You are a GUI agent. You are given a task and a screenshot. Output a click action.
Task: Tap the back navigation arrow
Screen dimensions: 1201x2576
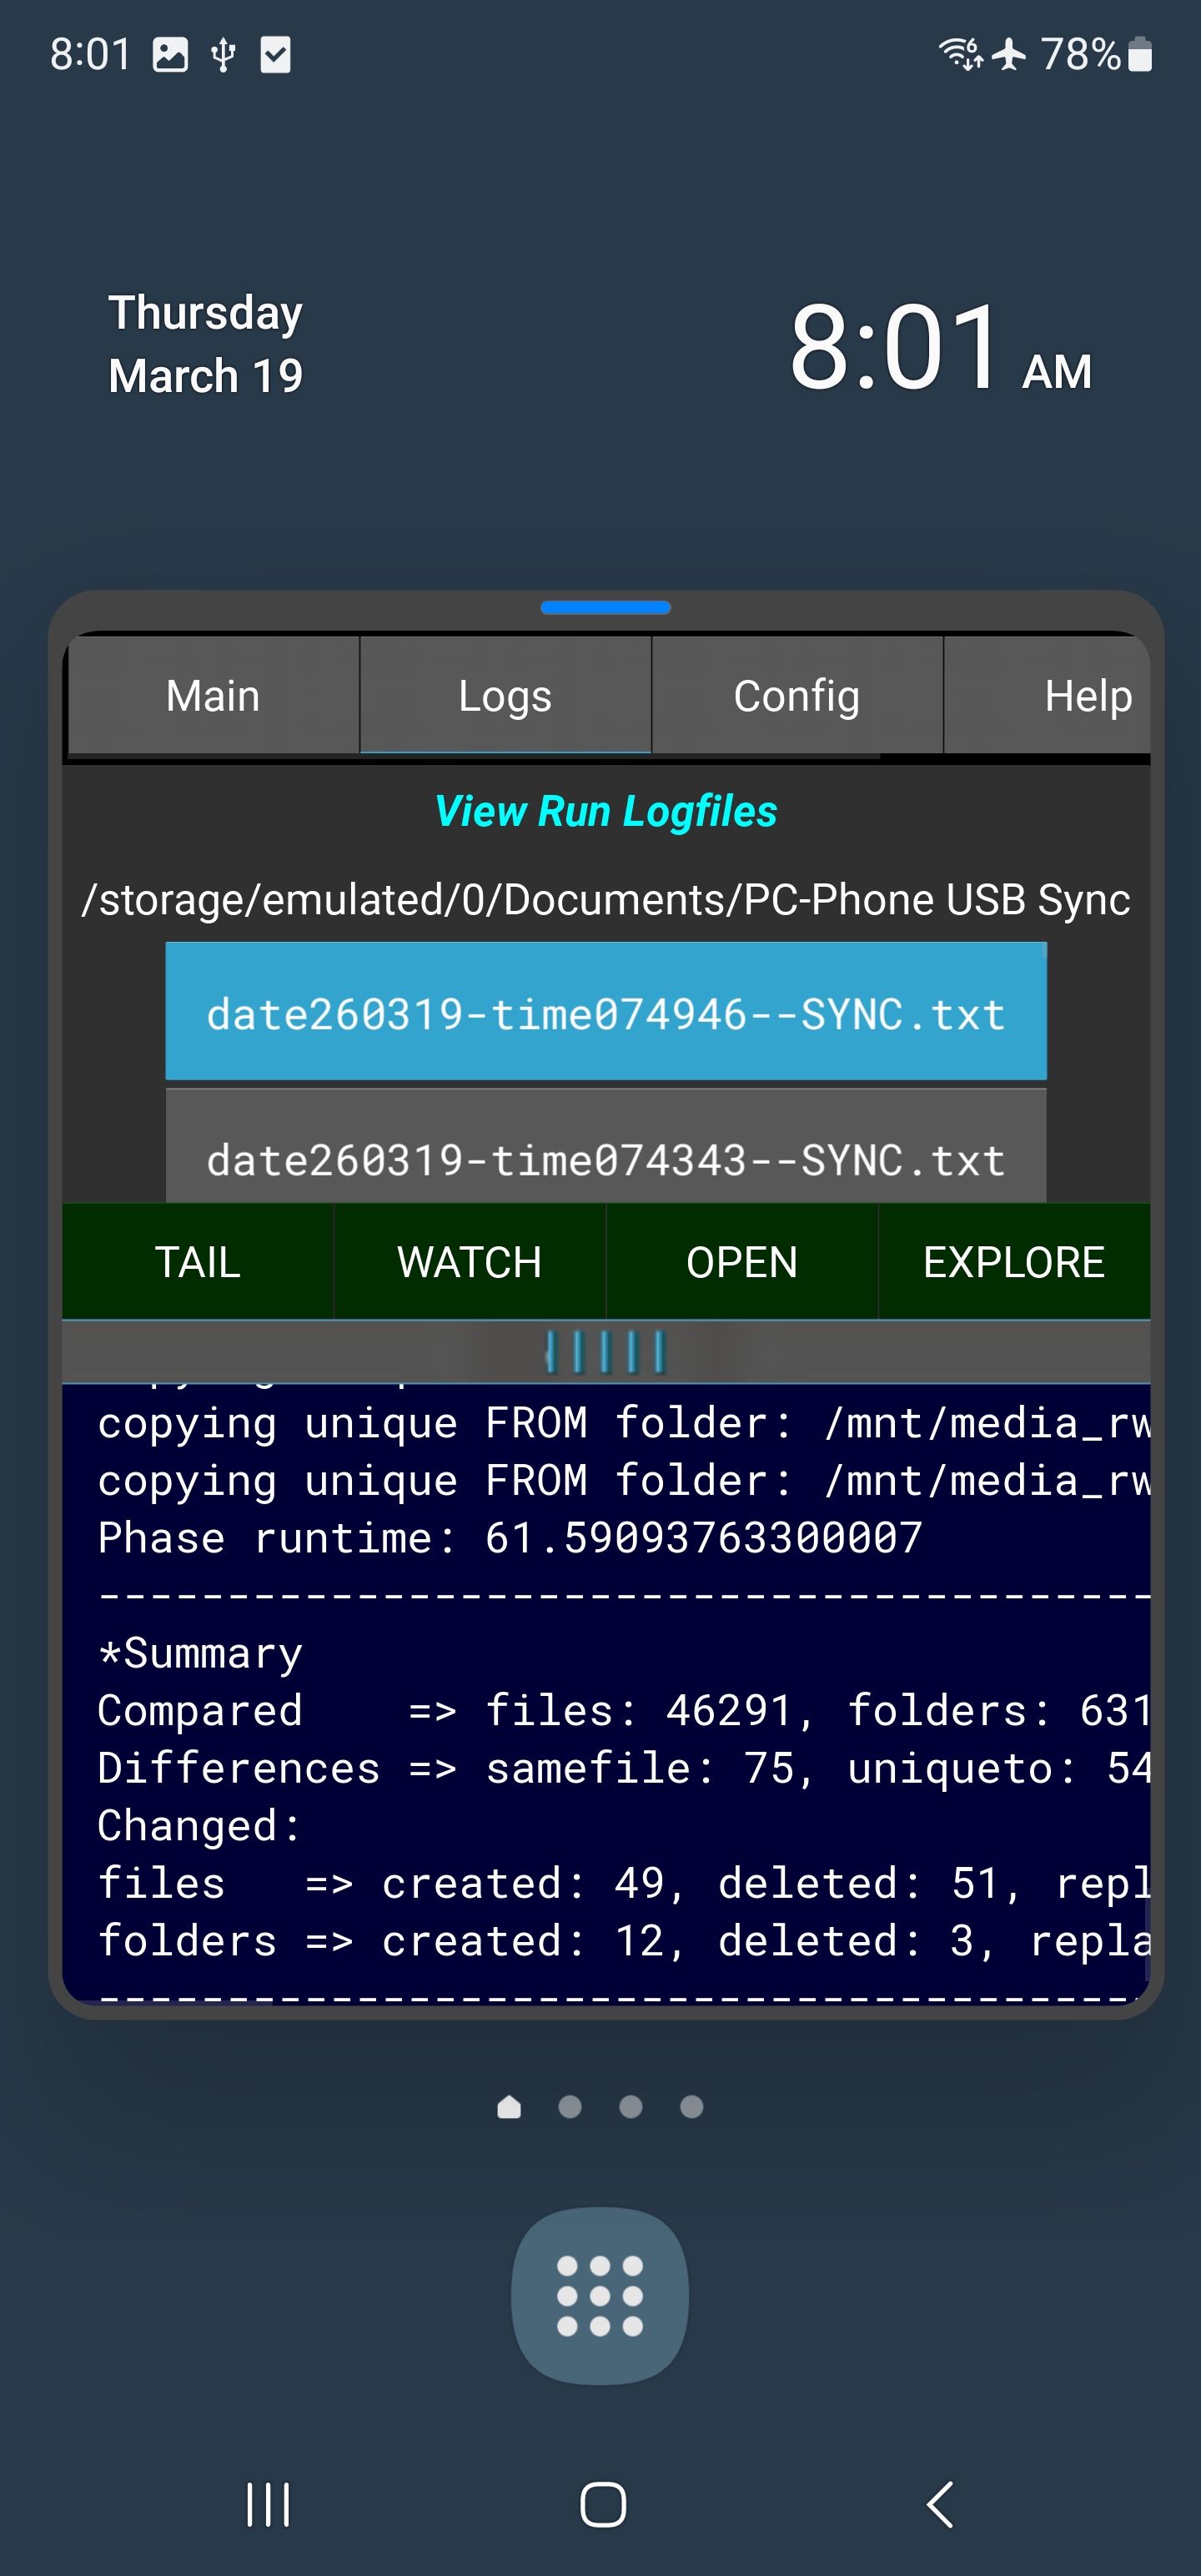pyautogui.click(x=939, y=2504)
